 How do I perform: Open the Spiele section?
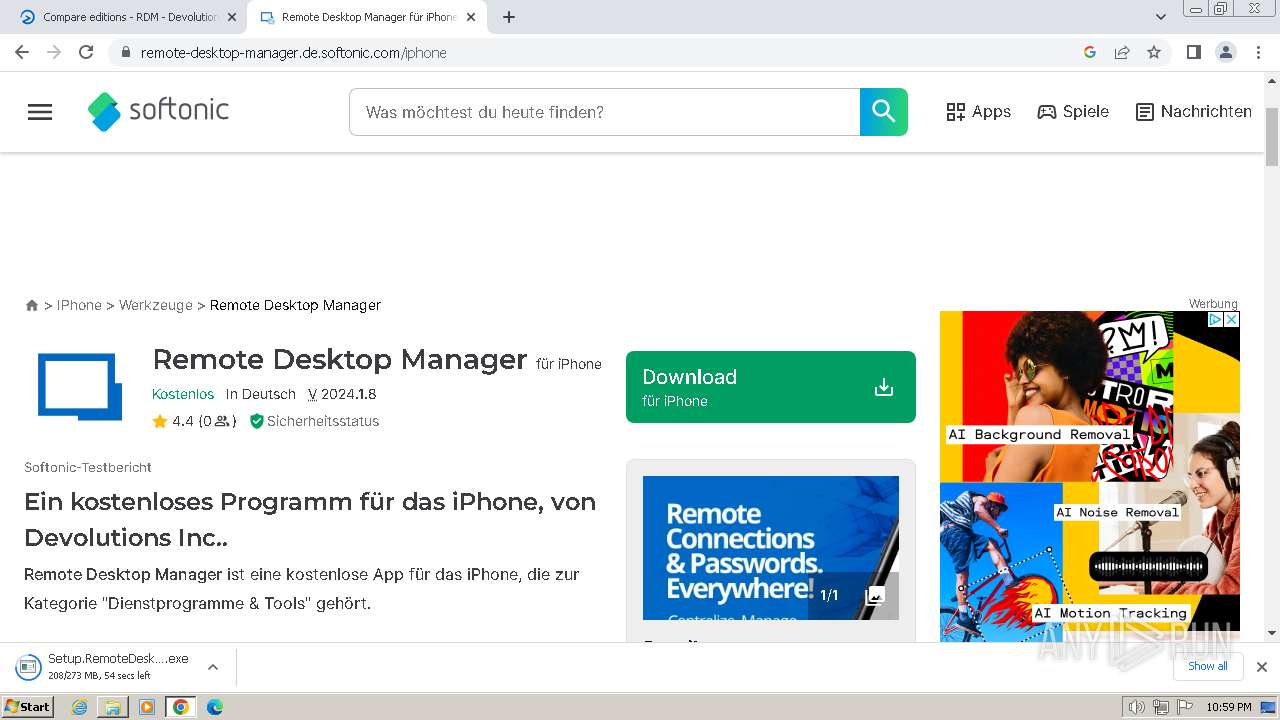tap(1073, 112)
